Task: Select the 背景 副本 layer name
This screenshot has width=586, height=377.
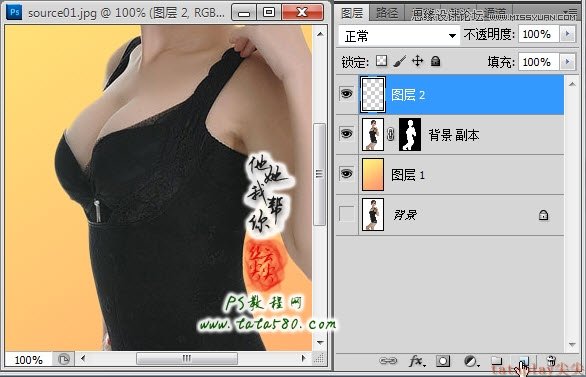Action: pos(454,135)
